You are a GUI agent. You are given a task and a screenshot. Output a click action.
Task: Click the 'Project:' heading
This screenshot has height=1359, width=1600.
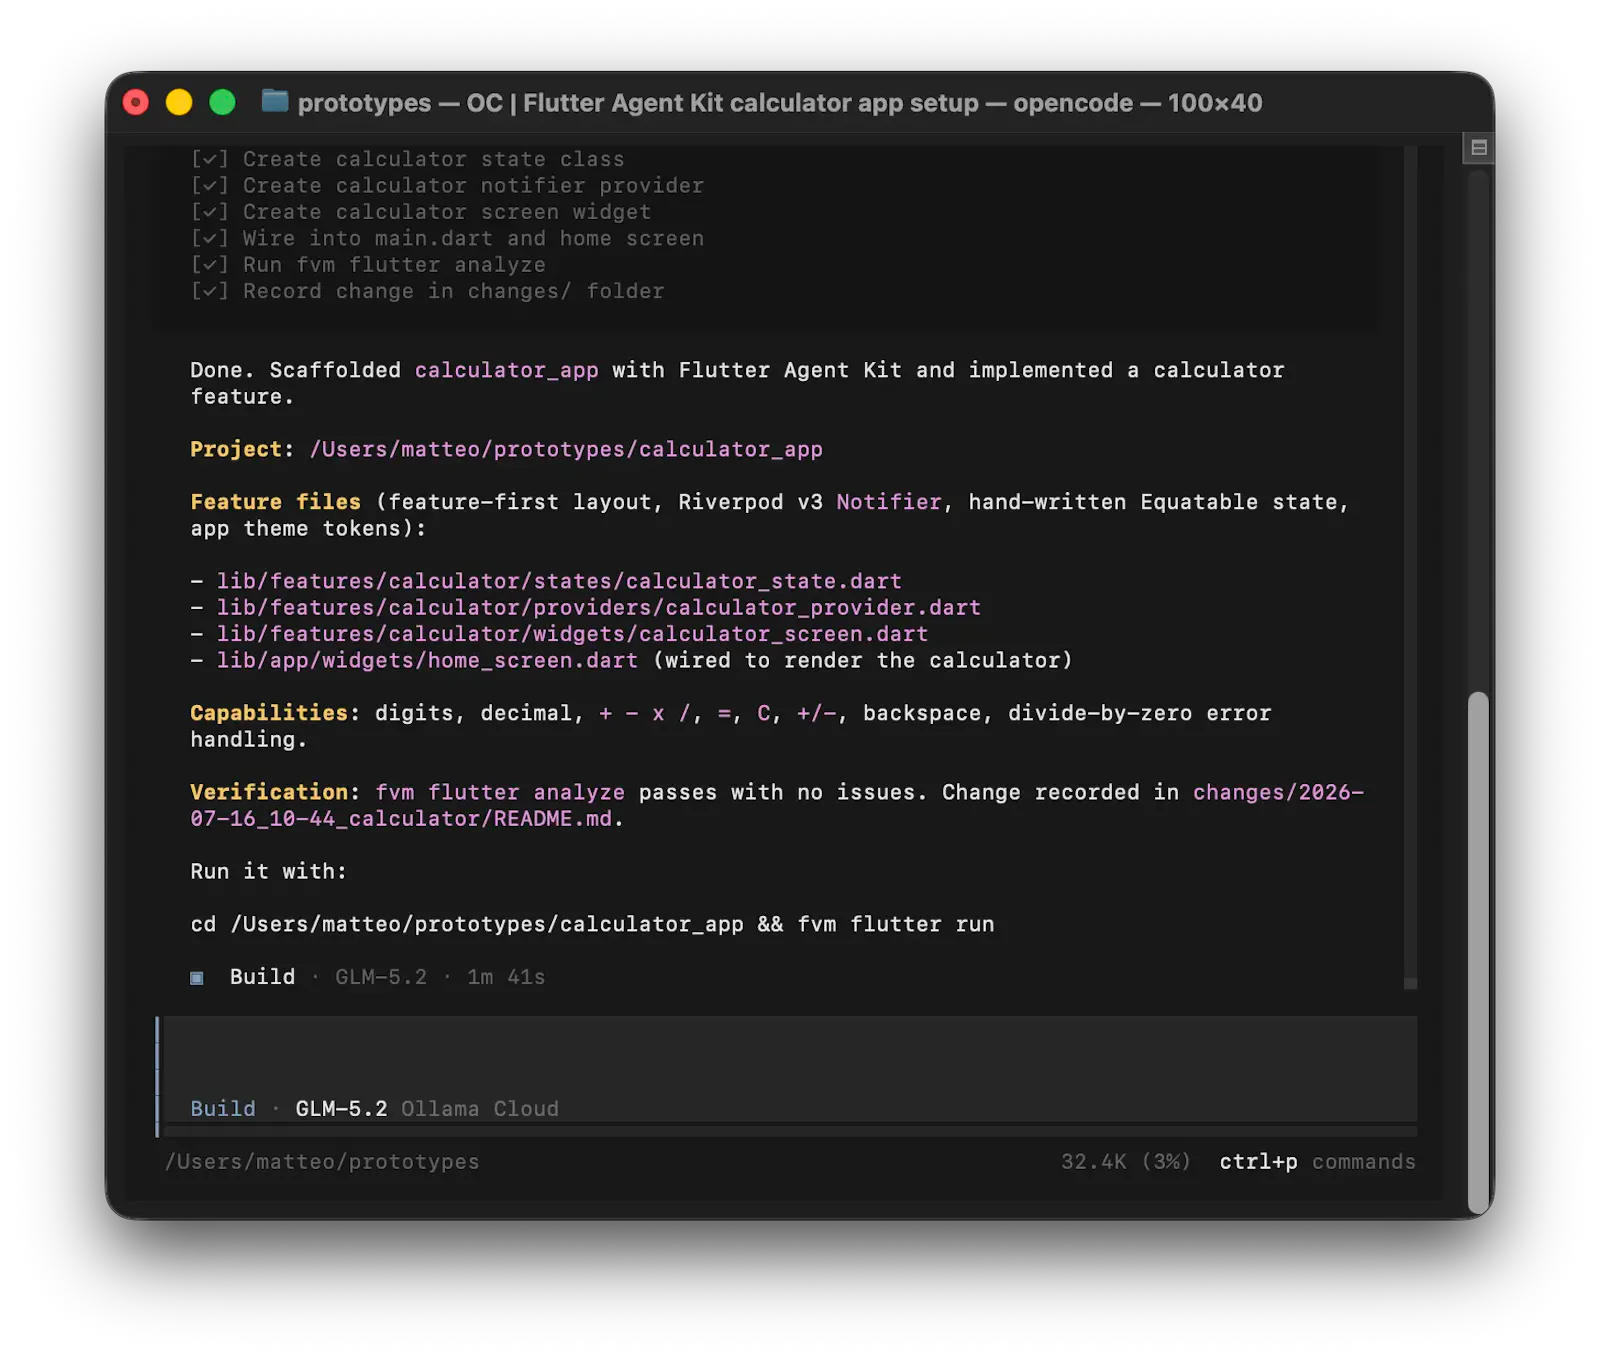[x=242, y=450]
